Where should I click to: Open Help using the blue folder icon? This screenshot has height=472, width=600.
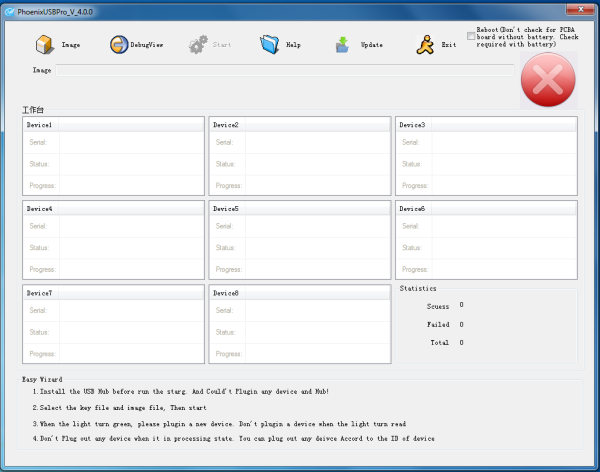coord(270,44)
